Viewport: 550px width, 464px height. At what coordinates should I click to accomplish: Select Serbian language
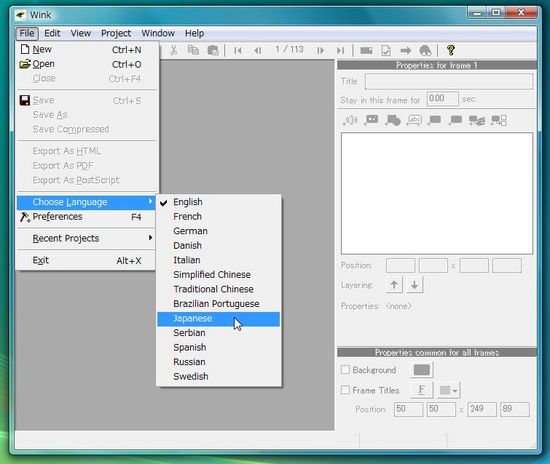click(x=219, y=333)
